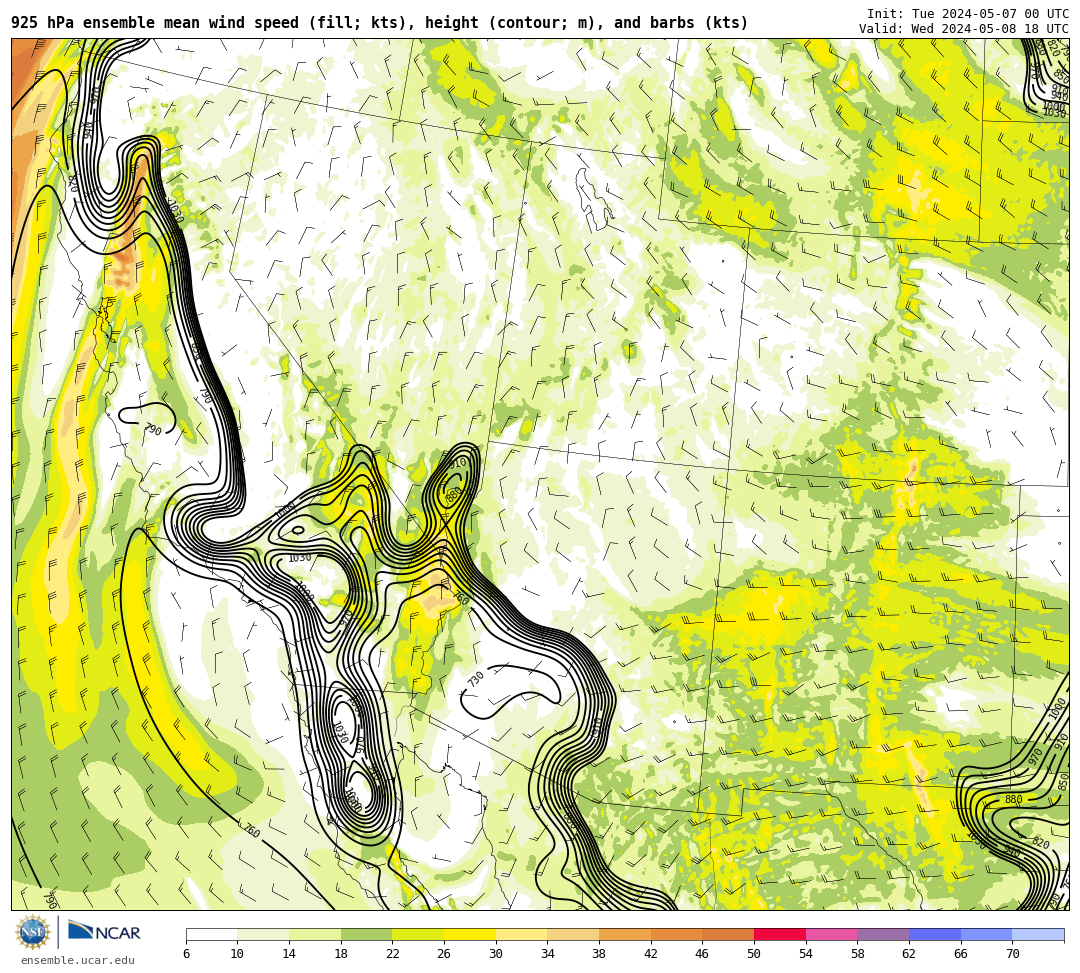Click the Valid time 'Wed 2024-05-08 18 UTC'
This screenshot has height=973, width=1080.
tap(990, 29)
